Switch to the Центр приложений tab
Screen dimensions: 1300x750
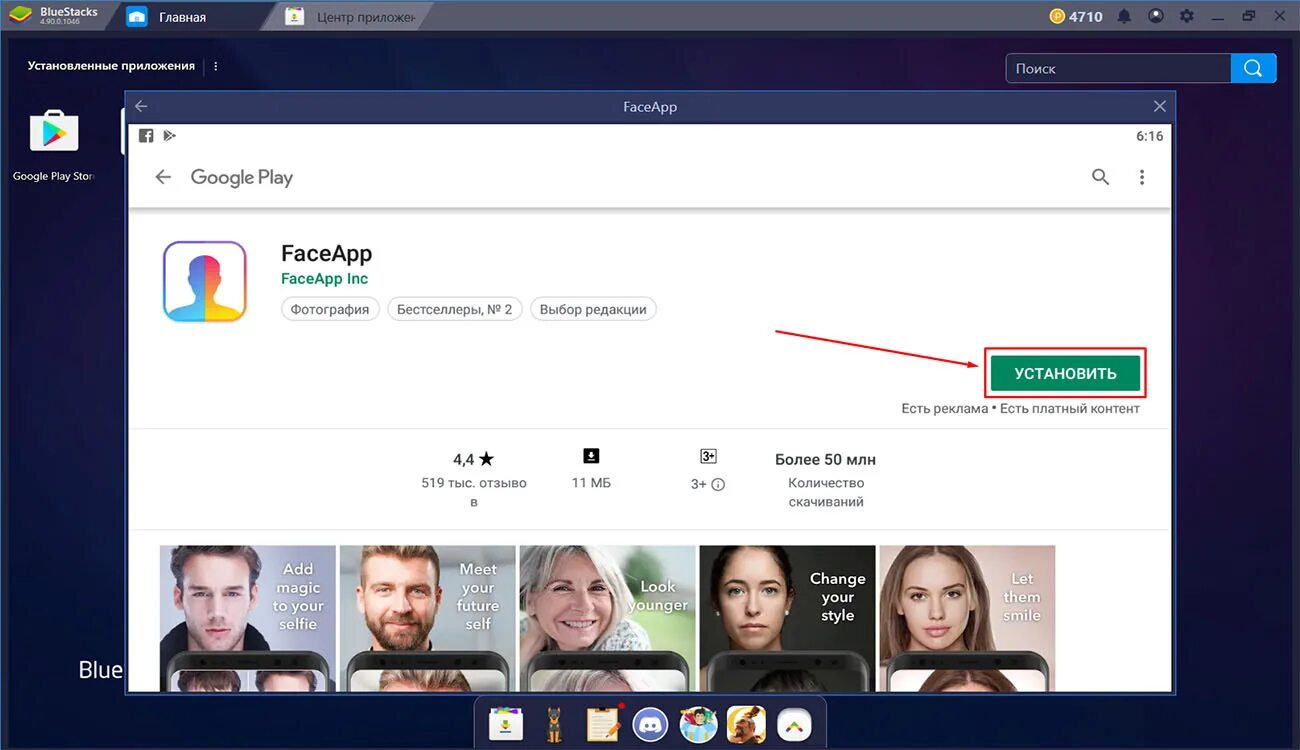350,17
